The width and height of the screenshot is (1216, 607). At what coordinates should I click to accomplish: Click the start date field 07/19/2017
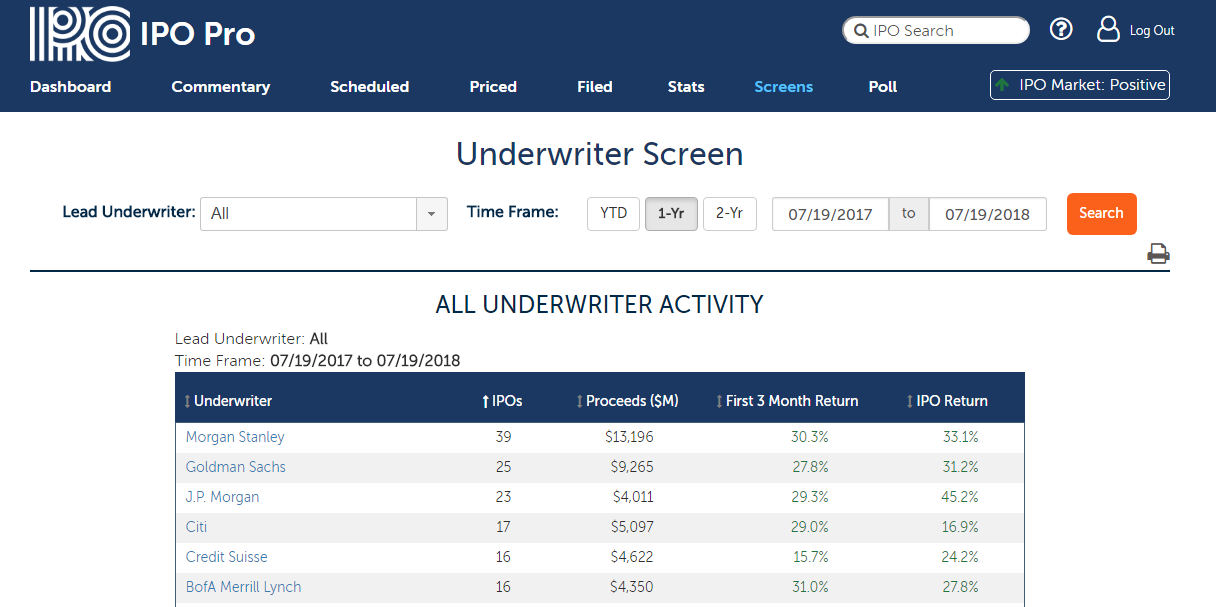click(x=830, y=214)
